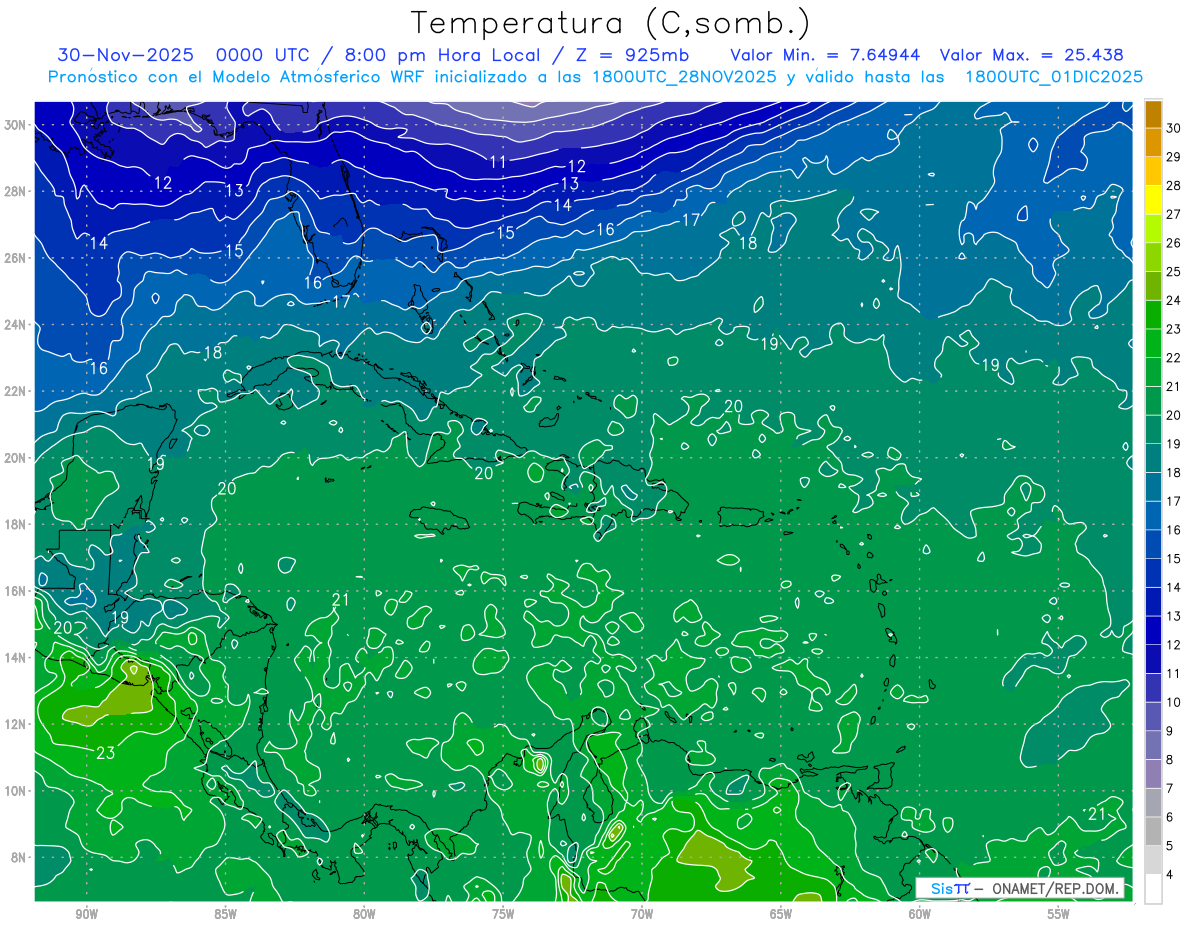Click the blue 'Sisπ' logo text
Image resolution: width=1200 pixels, height=927 pixels.
949,888
